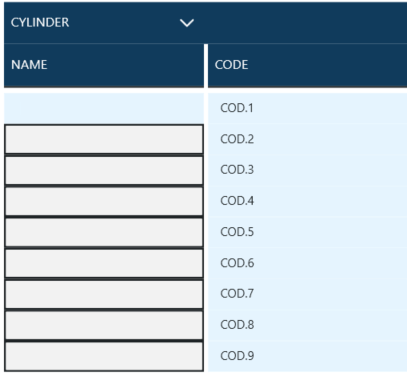Click the name field beside COD.6
Image resolution: width=407 pixels, height=378 pixels.
[104, 263]
